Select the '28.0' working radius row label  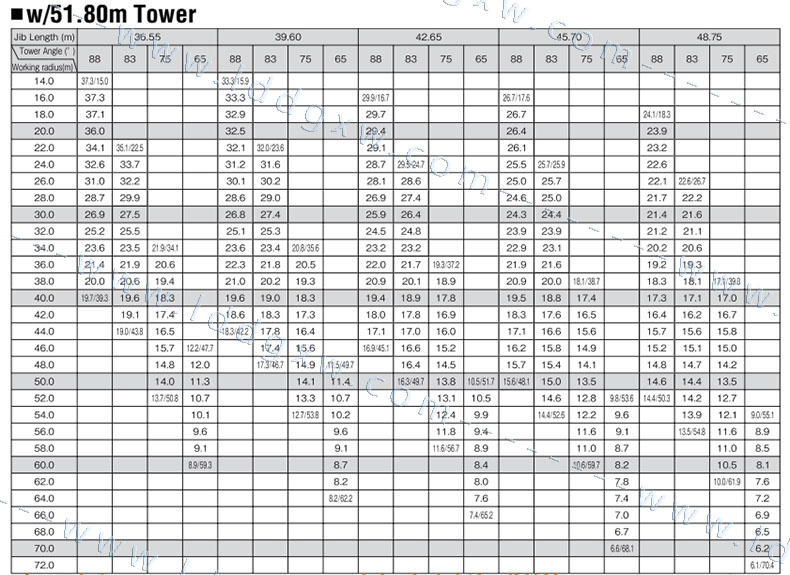pos(44,198)
